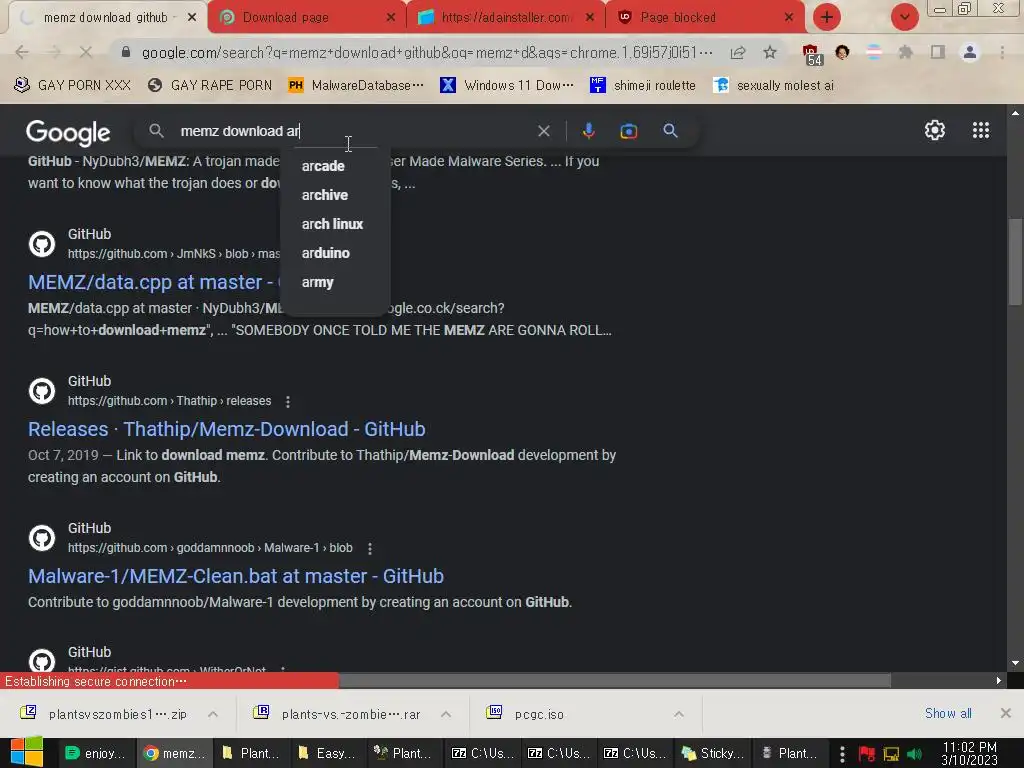Viewport: 1024px width, 768px height.
Task: Close the Download page tab
Action: tap(391, 18)
